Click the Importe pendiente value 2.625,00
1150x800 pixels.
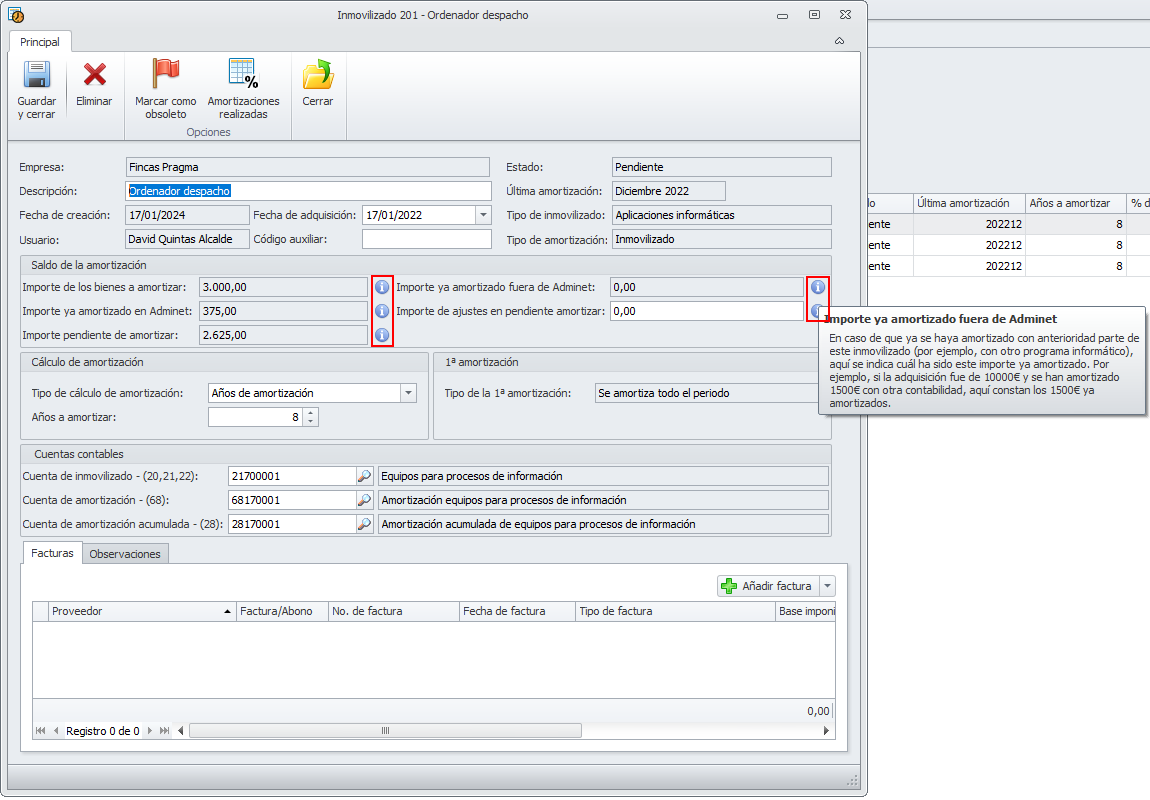click(283, 335)
